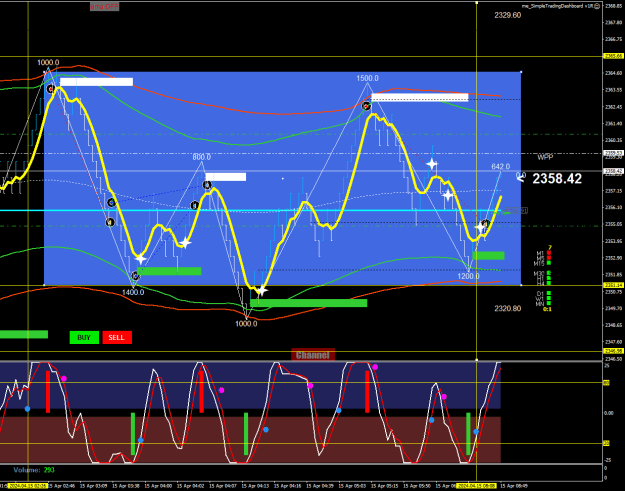This screenshot has width=625, height=491.
Task: Select the white zone rectangle below 800.0
Action: tap(226, 177)
